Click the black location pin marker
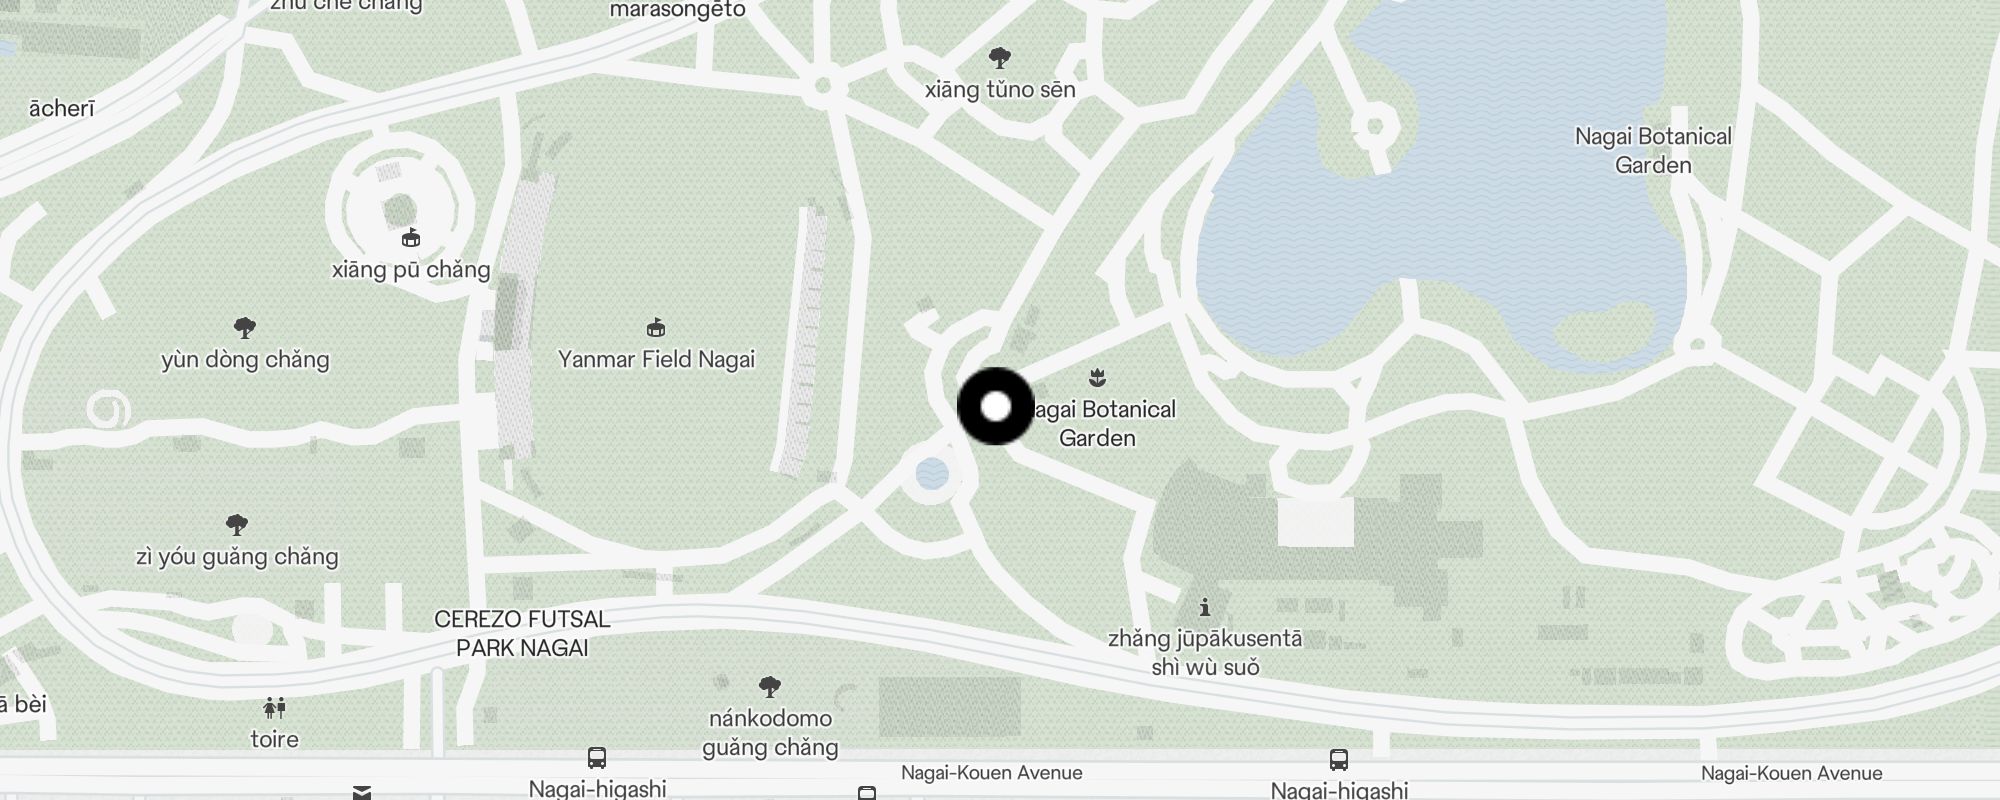This screenshot has width=2000, height=800. (x=996, y=406)
